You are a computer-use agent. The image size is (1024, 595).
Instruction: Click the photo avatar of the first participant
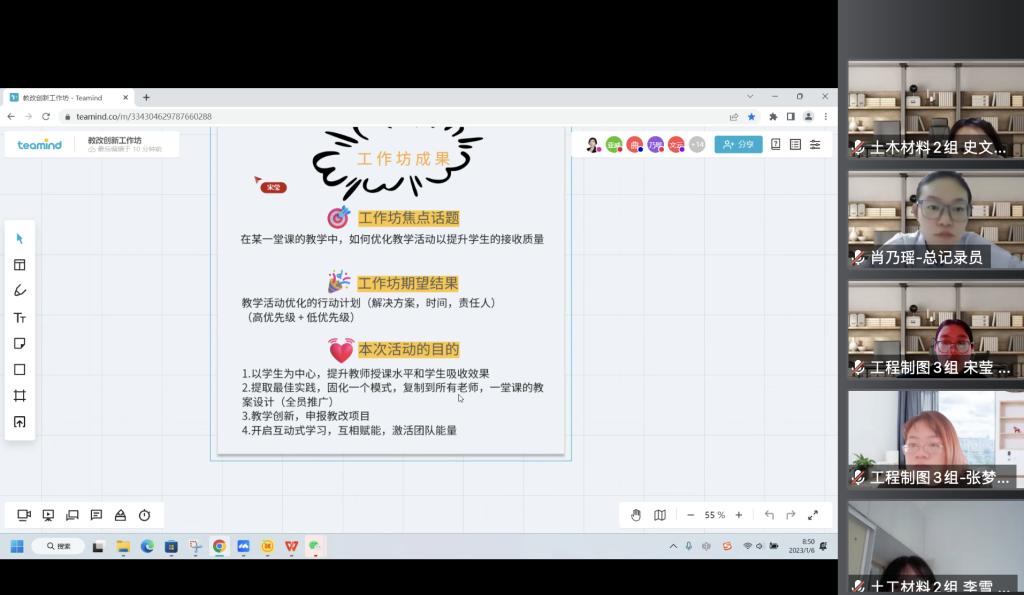[x=593, y=144]
